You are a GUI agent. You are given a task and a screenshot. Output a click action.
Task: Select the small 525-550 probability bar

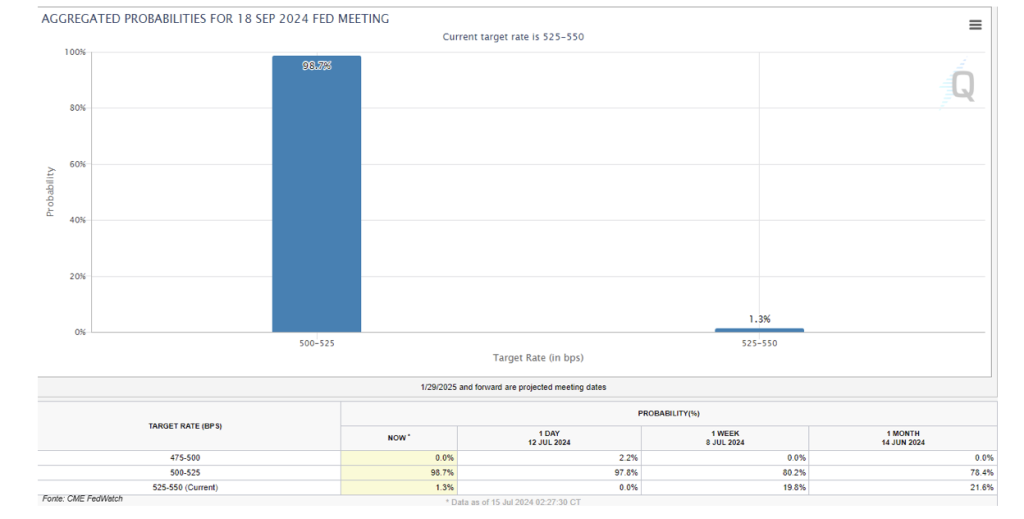coord(760,330)
